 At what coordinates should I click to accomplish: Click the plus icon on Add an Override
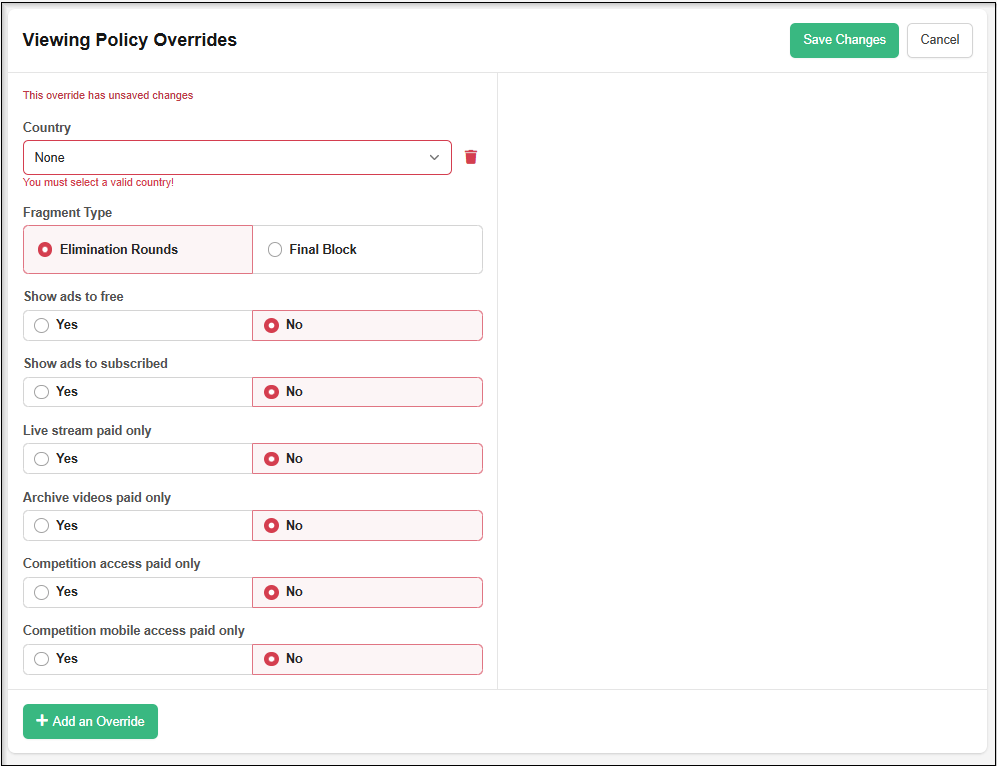42,721
